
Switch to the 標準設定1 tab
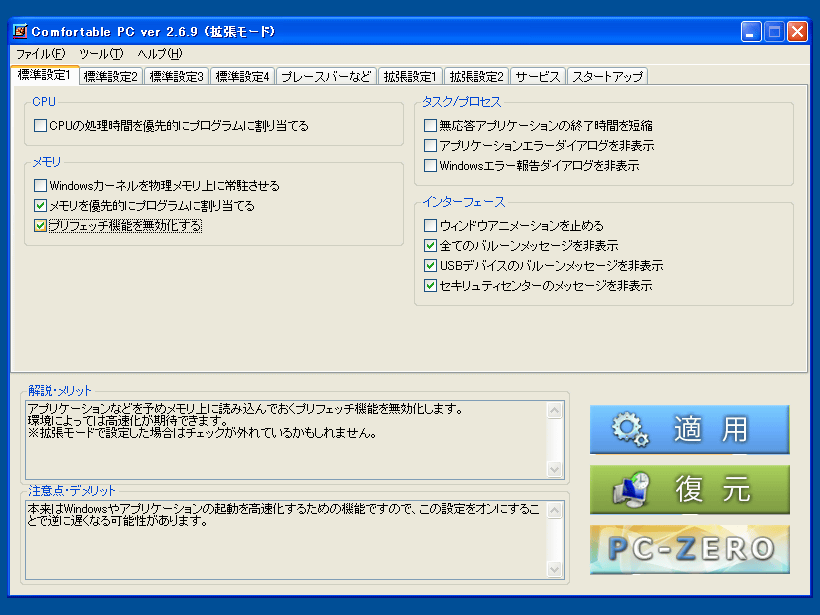click(44, 75)
